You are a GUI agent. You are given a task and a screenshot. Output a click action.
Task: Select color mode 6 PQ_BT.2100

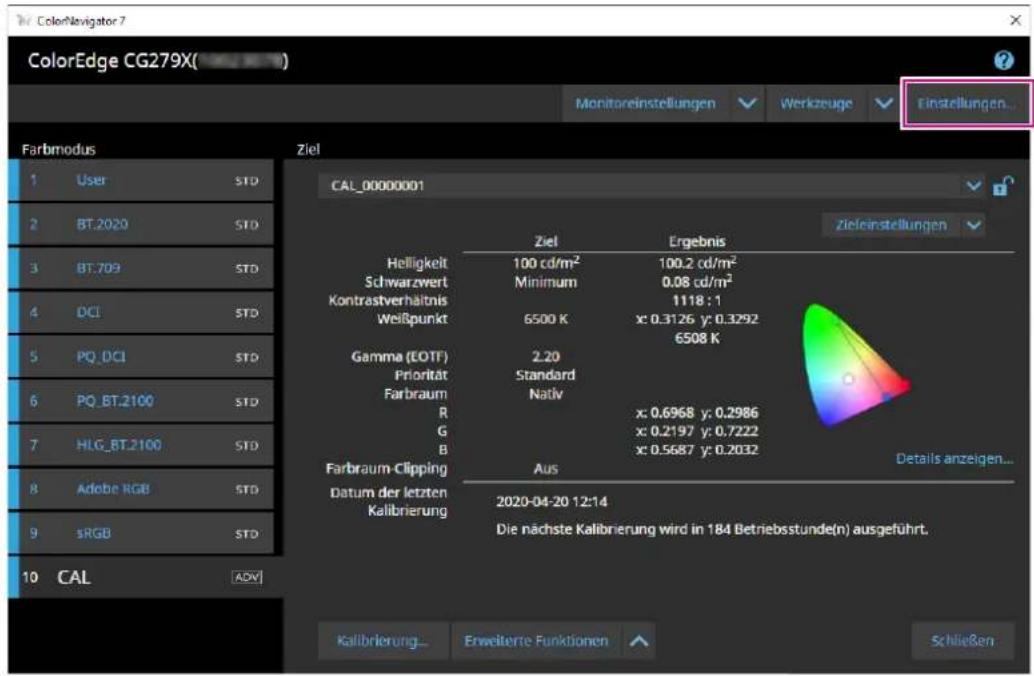point(141,401)
